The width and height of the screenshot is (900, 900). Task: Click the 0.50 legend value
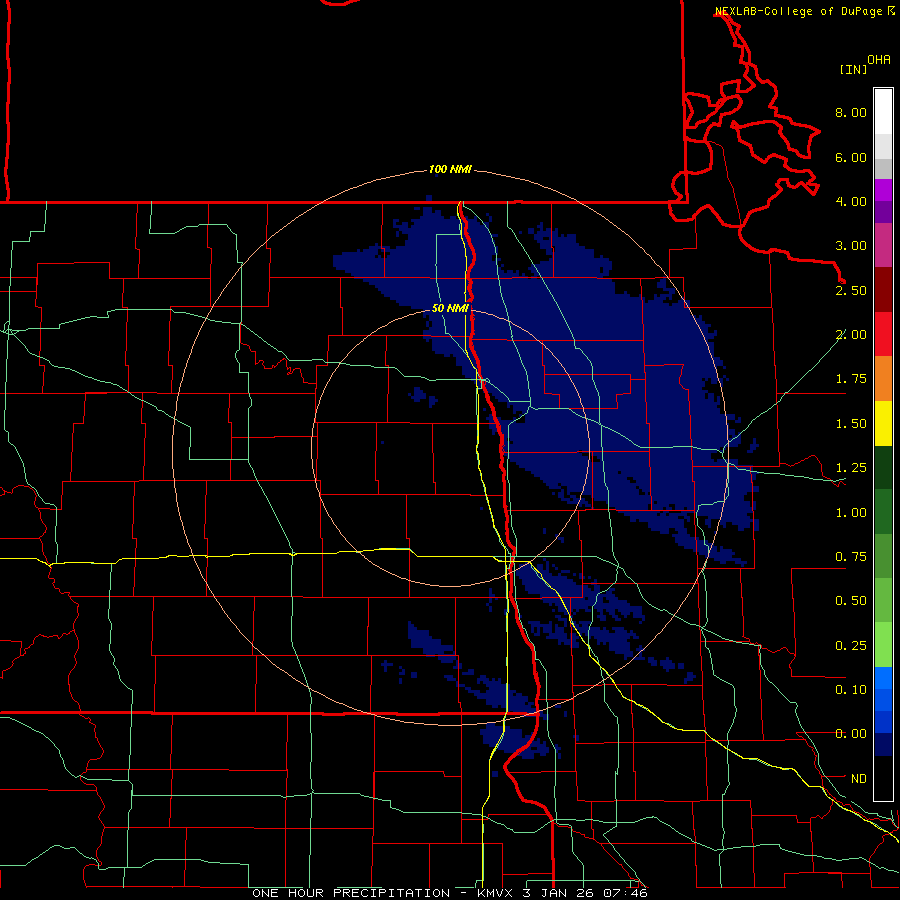point(851,601)
